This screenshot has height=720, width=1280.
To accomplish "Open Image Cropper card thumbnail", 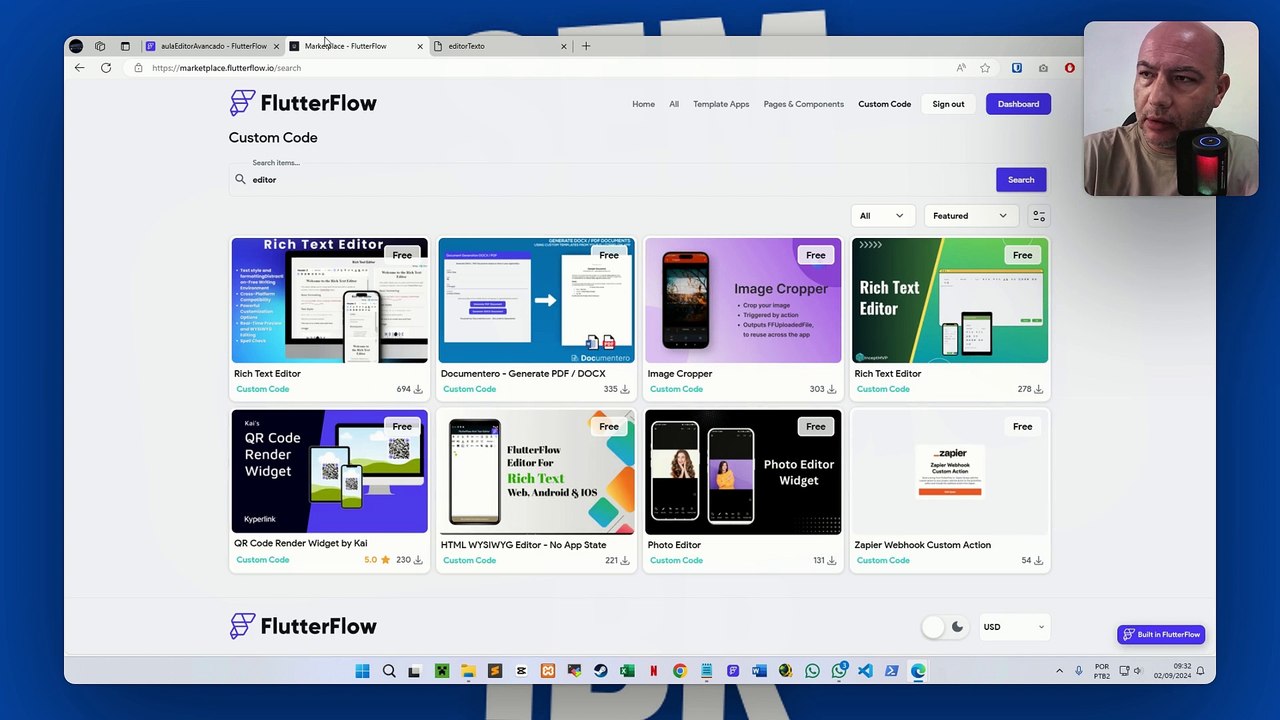I will [743, 300].
